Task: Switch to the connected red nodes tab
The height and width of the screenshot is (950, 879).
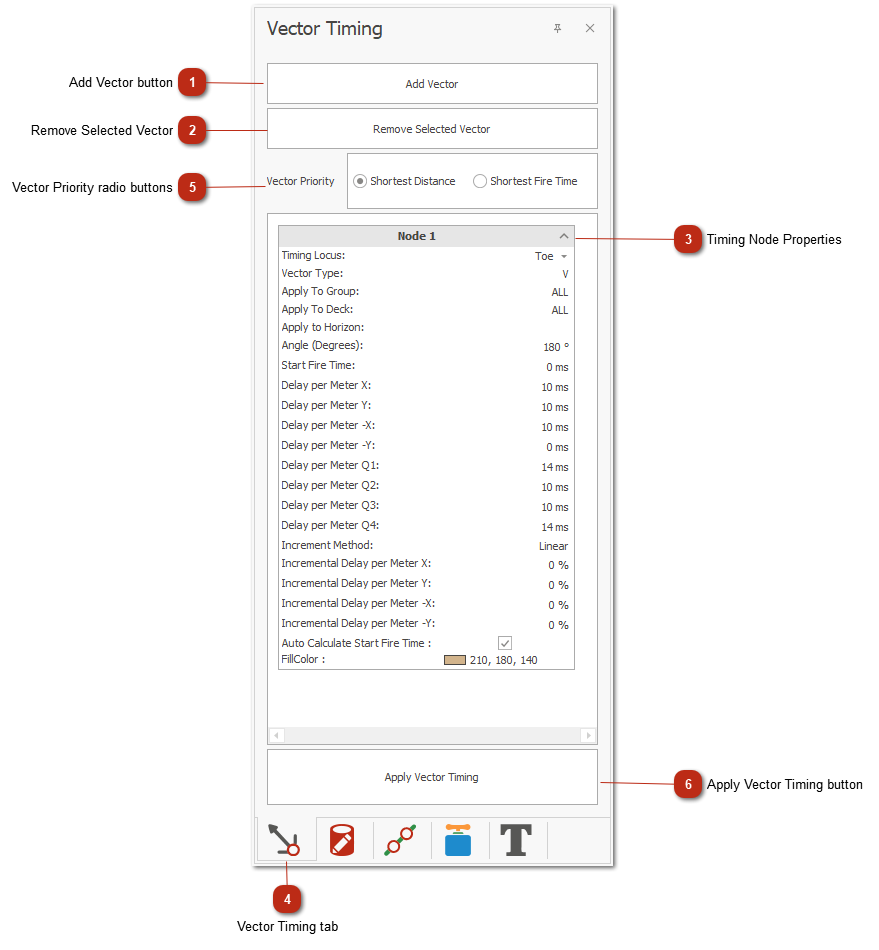Action: point(401,840)
